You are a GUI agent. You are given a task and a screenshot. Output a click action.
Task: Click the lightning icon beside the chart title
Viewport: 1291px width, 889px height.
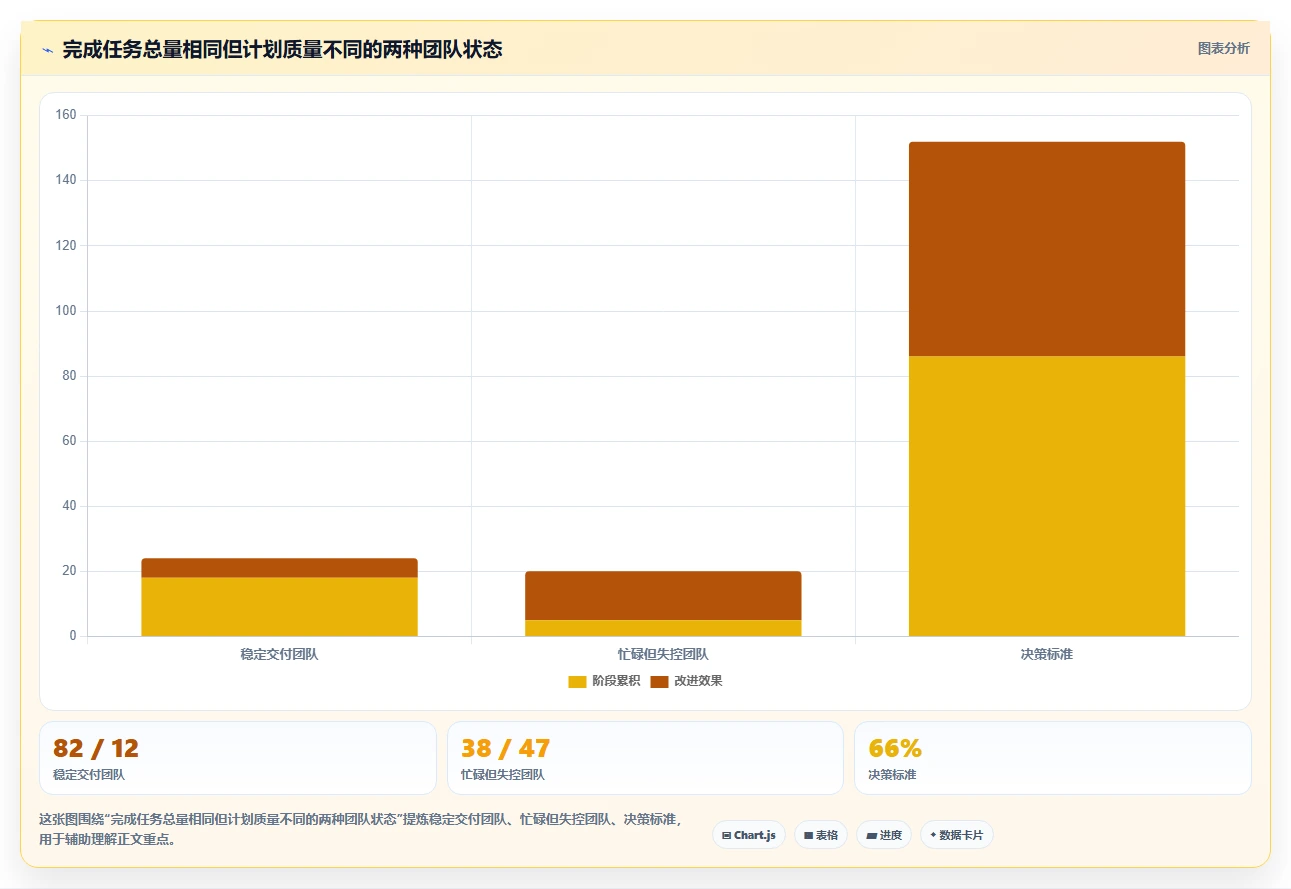pyautogui.click(x=48, y=50)
